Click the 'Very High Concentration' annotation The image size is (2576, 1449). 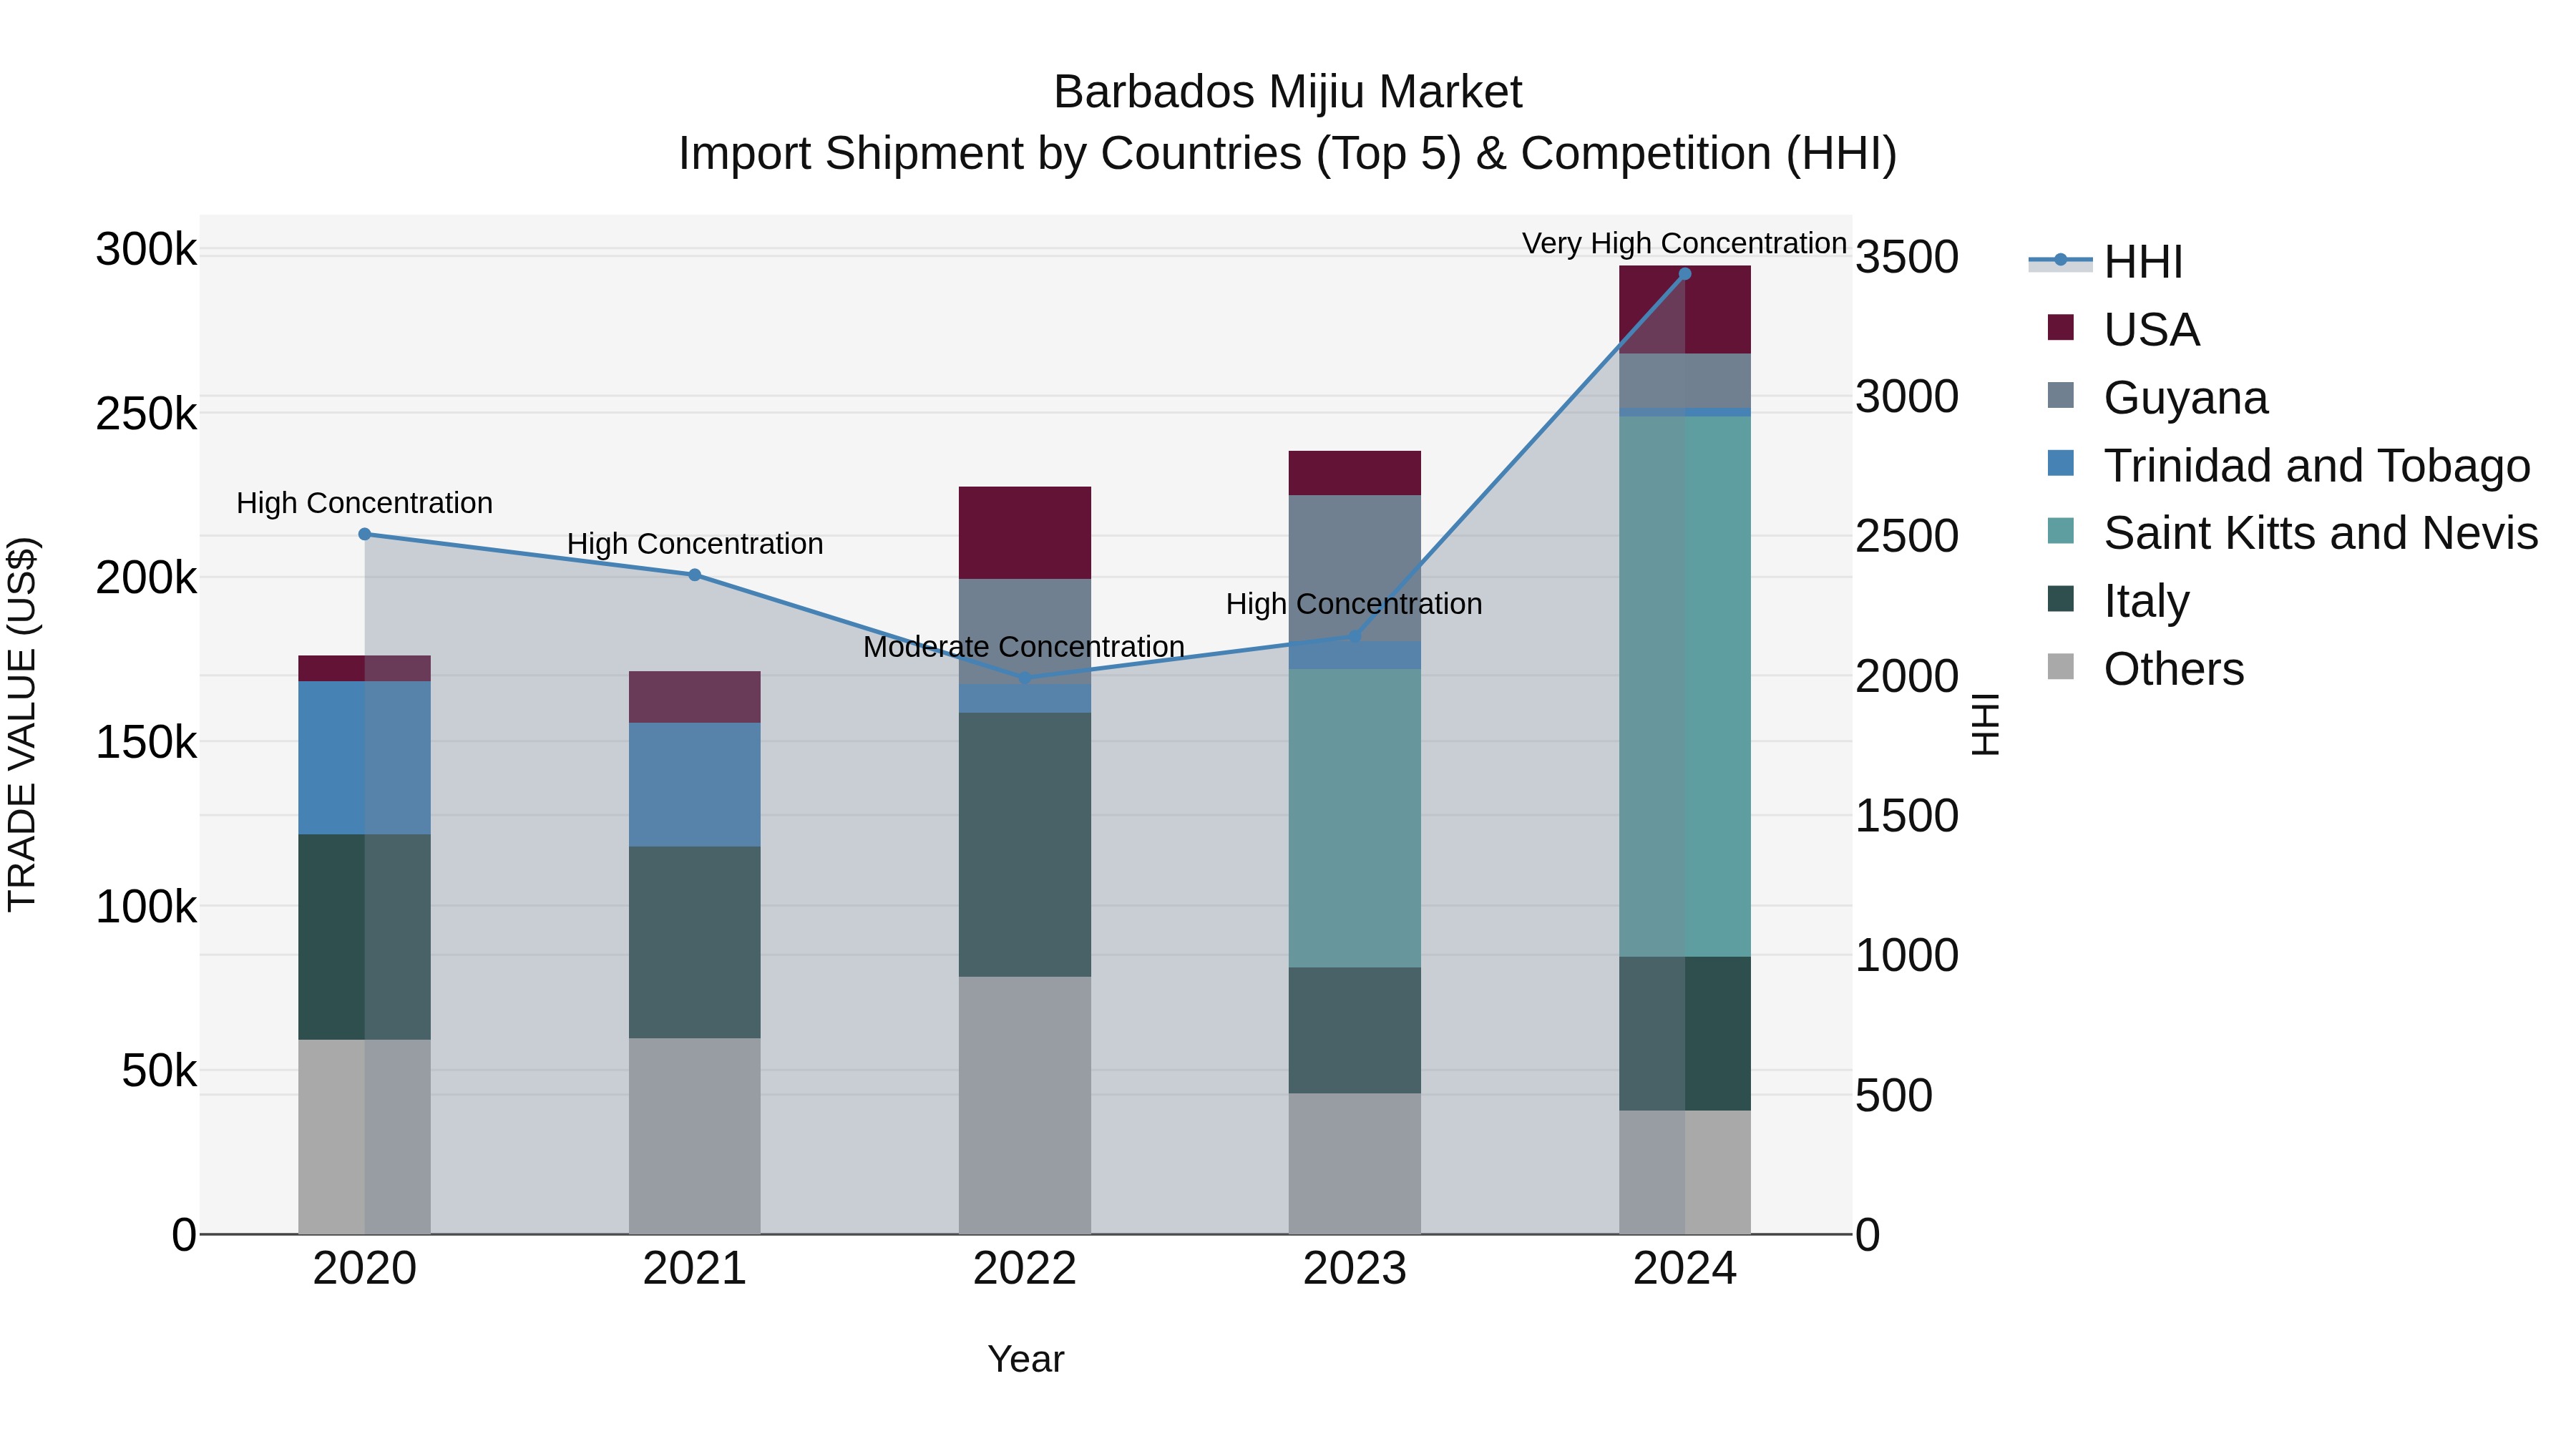1684,243
